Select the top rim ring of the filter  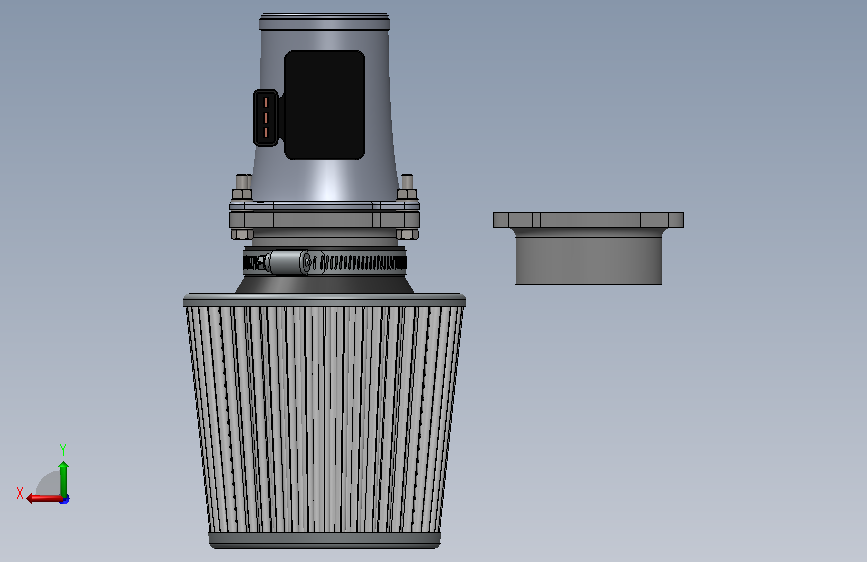coord(324,300)
